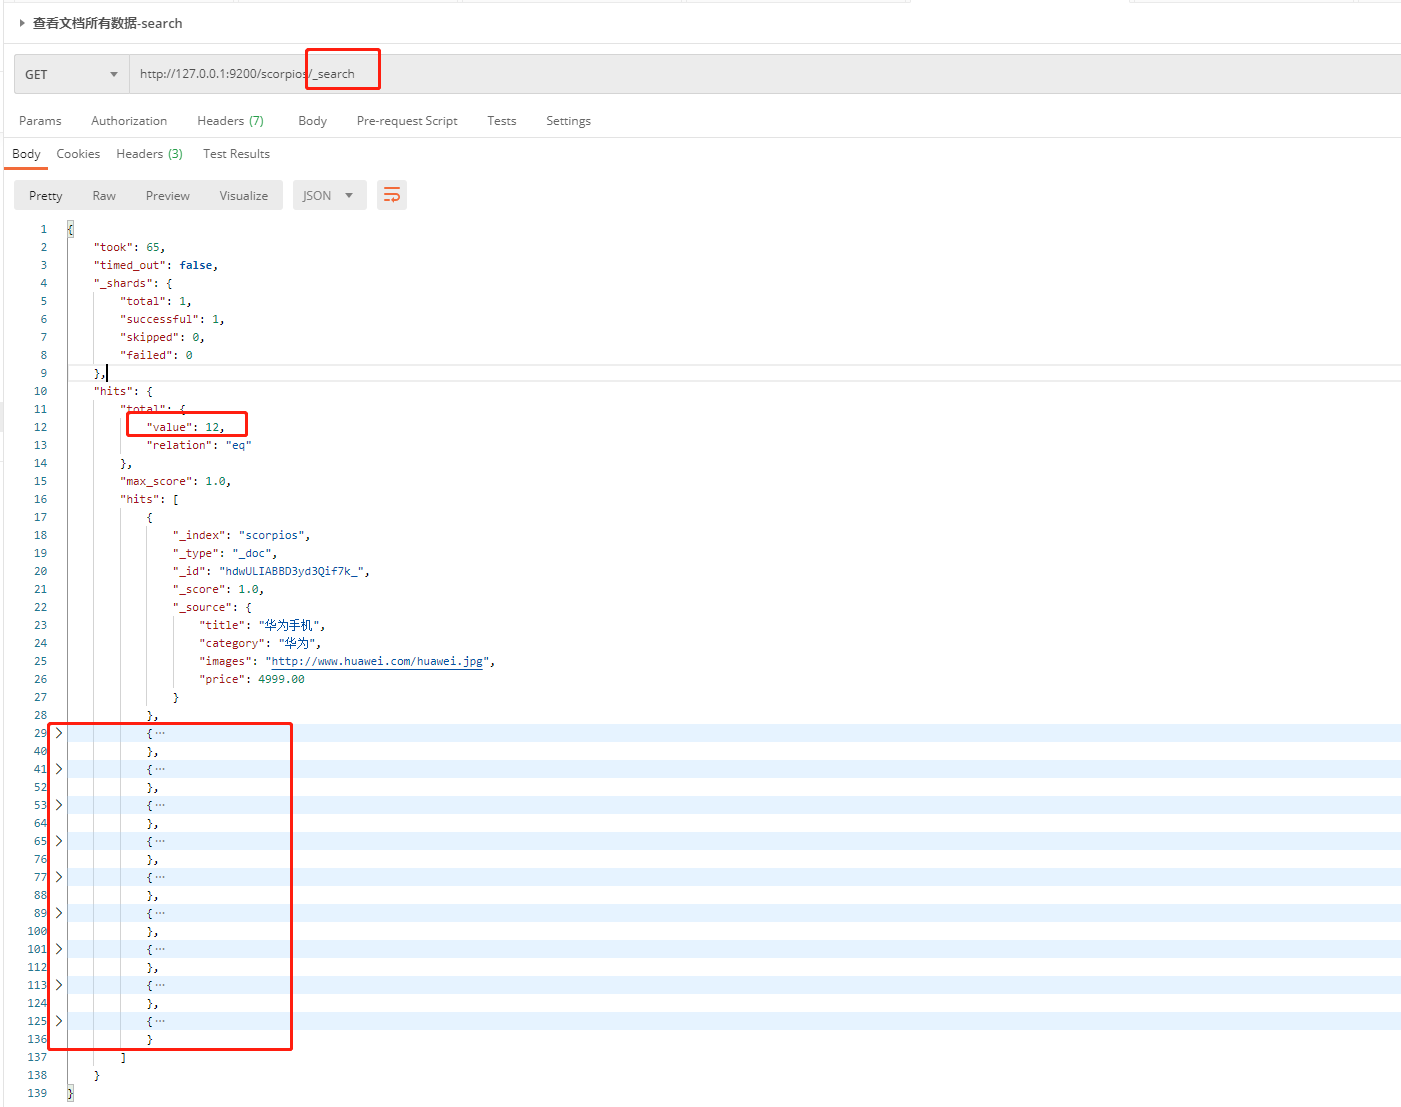
Task: Expand the folded block at line 125
Action: coord(59,1021)
